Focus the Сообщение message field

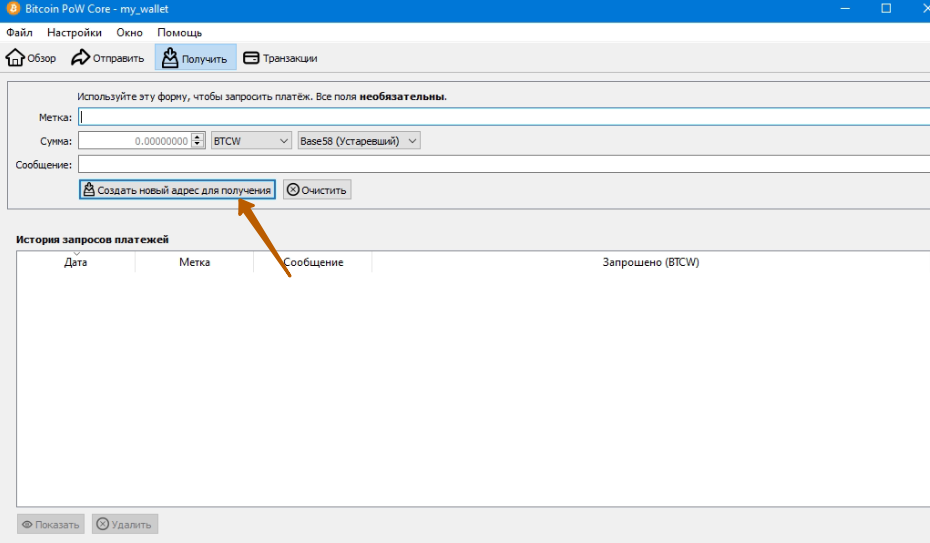pyautogui.click(x=504, y=164)
